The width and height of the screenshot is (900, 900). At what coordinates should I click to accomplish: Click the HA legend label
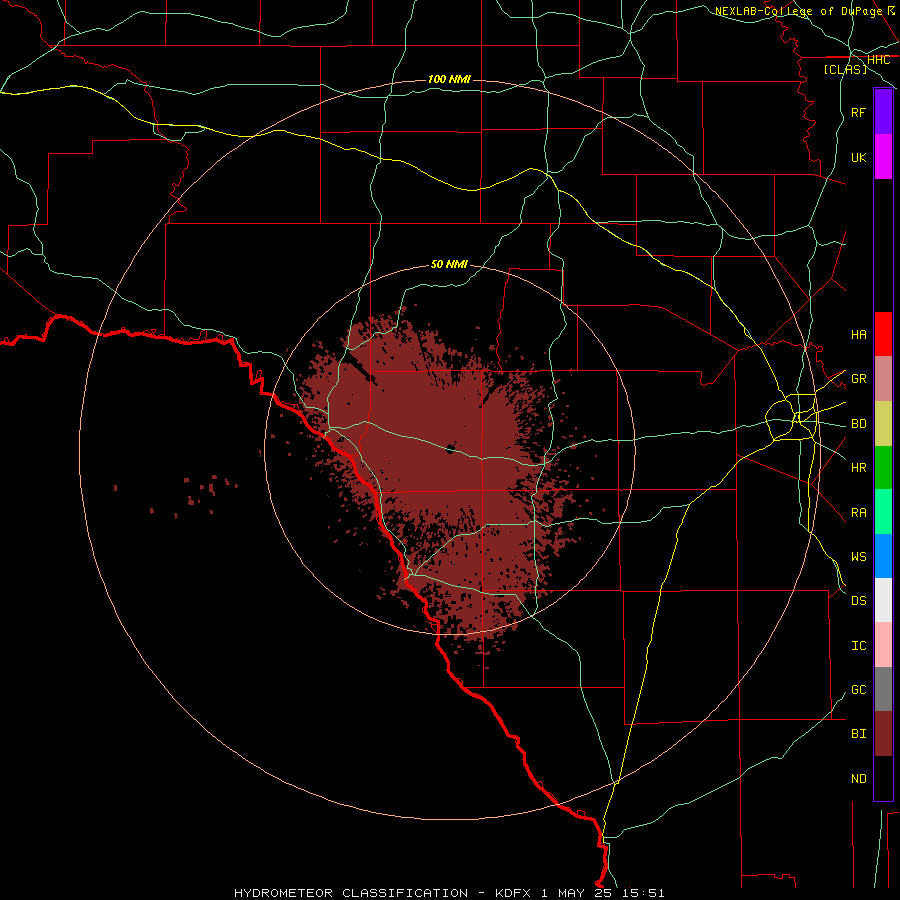pos(858,335)
